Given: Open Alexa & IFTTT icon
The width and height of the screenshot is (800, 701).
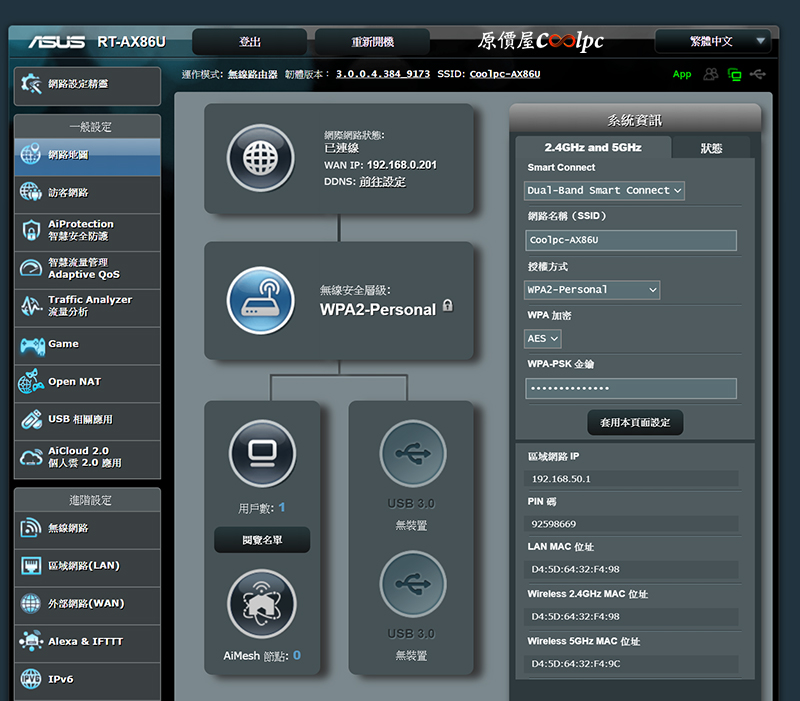Looking at the screenshot, I should click(31, 641).
